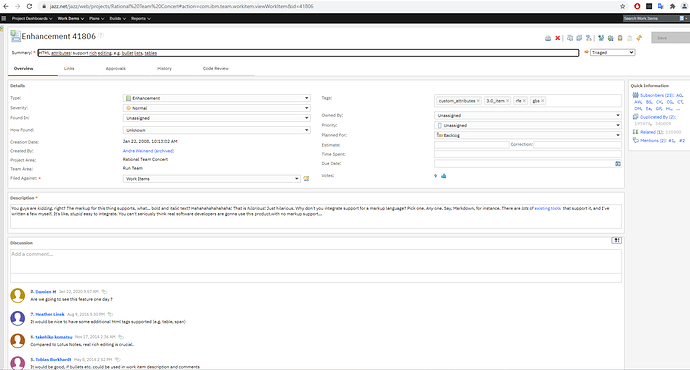The image size is (690, 370).
Task: Open the Plans menu
Action: 96,18
